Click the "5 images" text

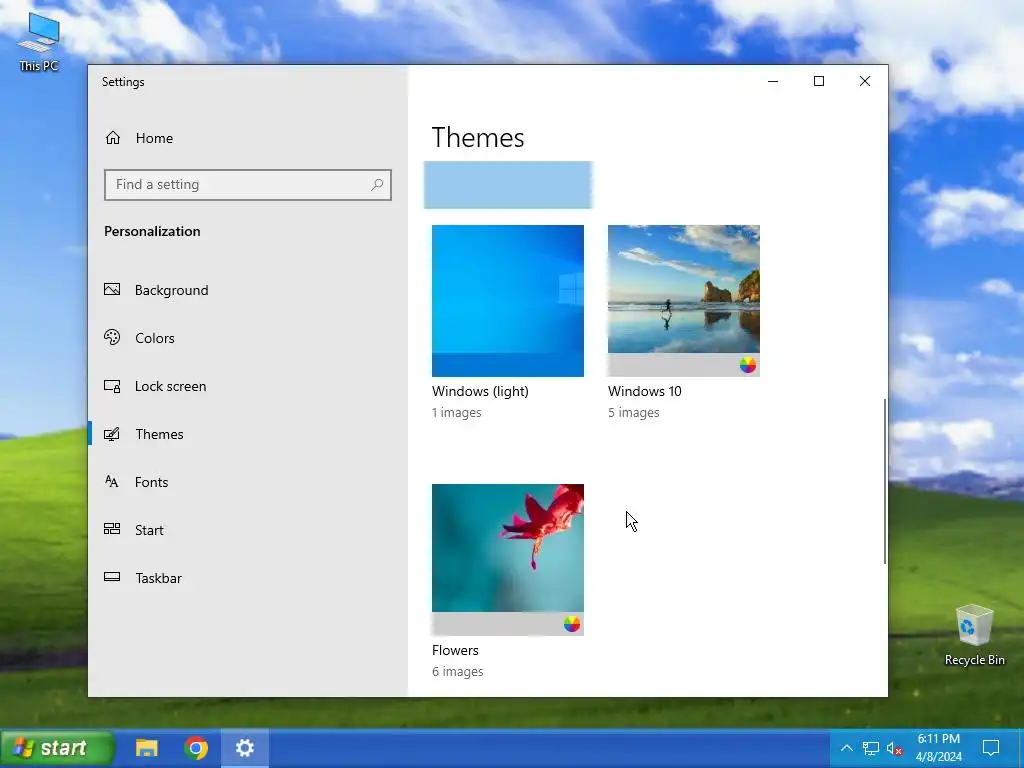pyautogui.click(x=633, y=413)
